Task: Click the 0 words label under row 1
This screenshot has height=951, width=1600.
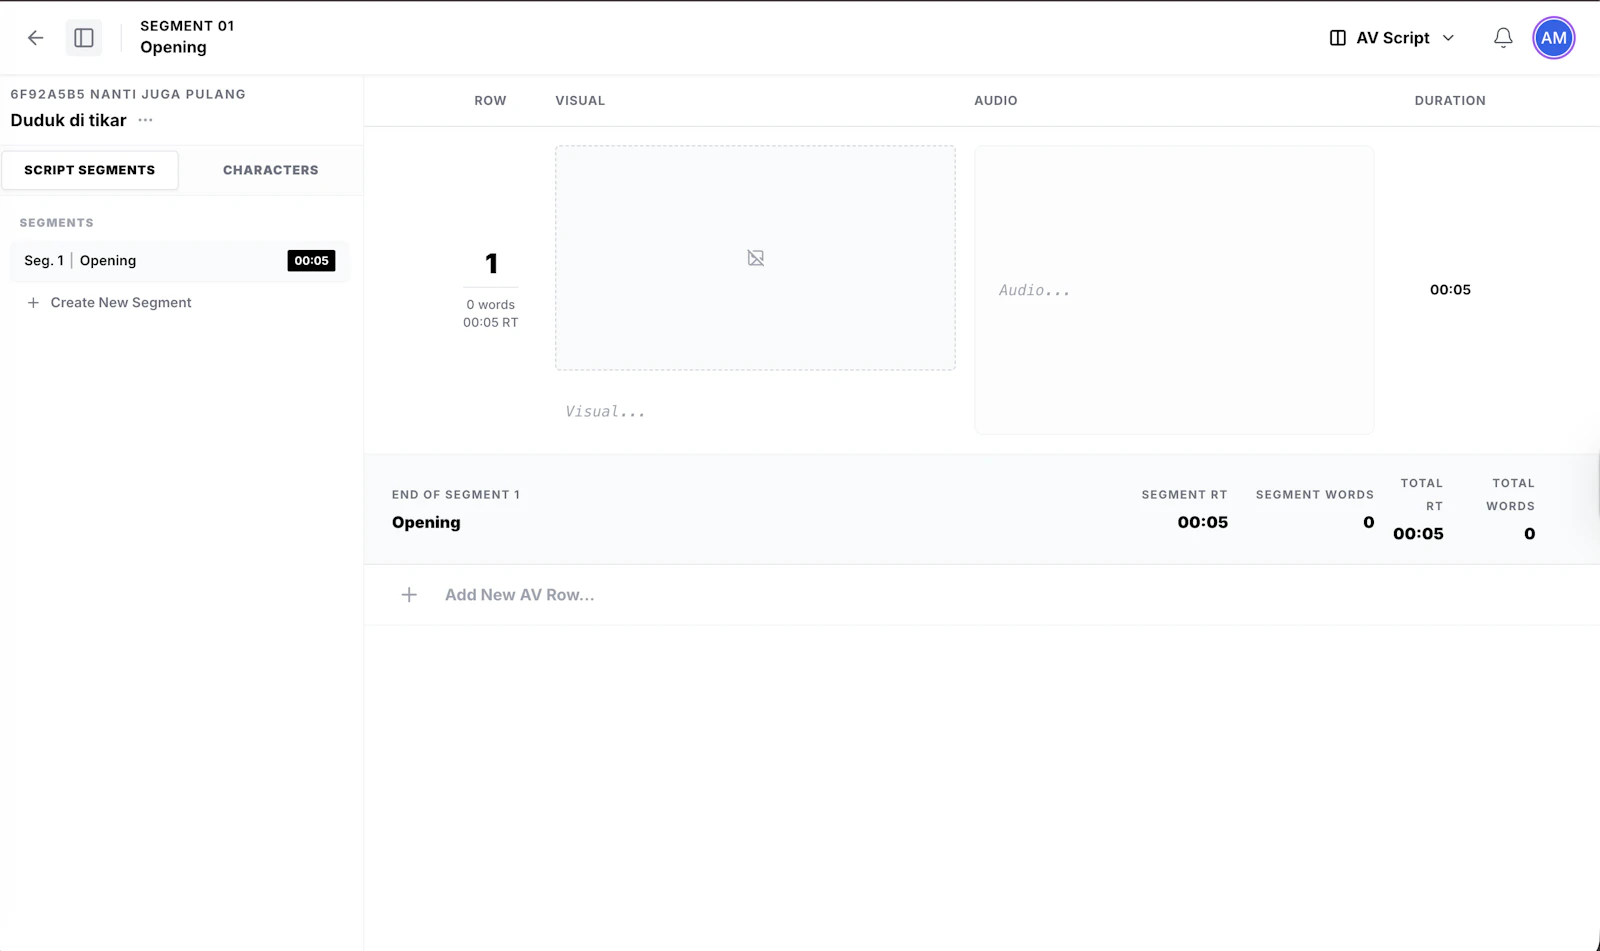Action: tap(490, 305)
